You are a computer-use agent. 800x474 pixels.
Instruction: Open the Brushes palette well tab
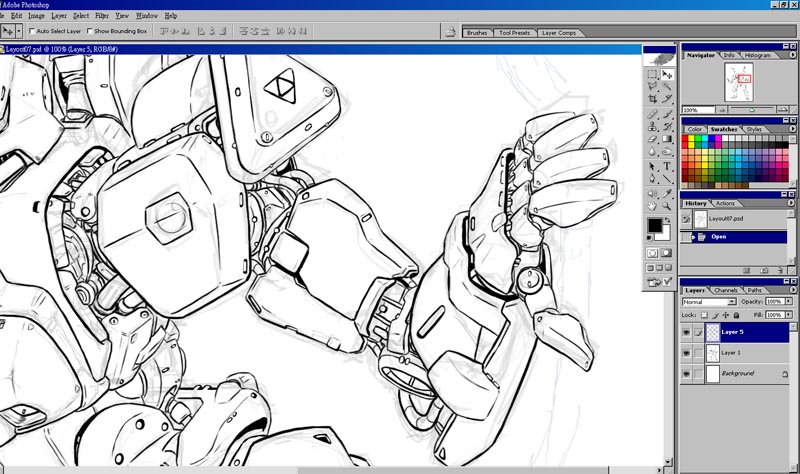477,33
